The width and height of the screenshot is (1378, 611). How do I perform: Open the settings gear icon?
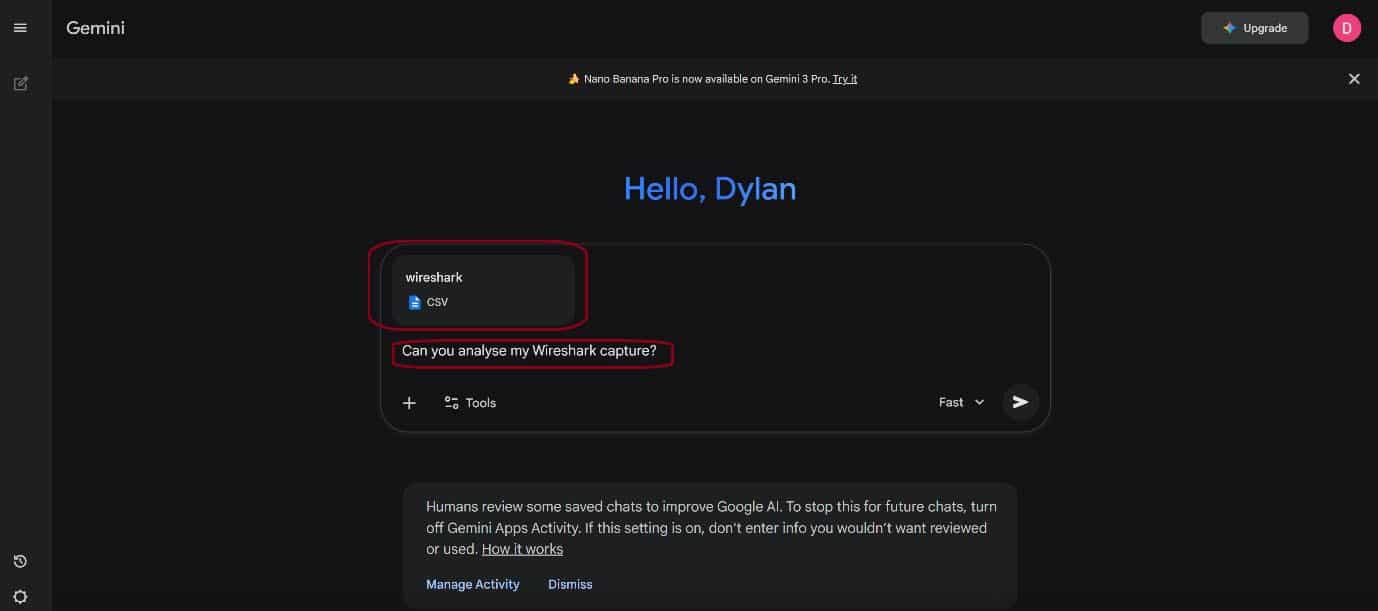click(x=20, y=597)
